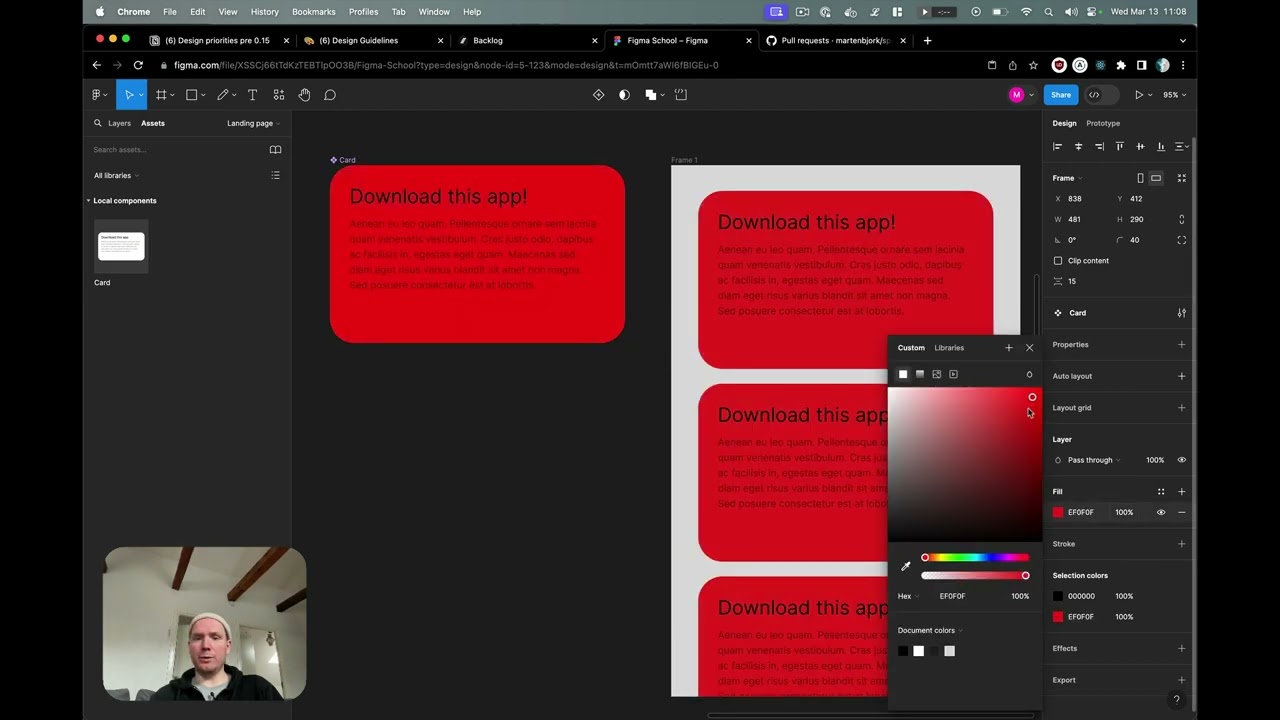The image size is (1280, 720).
Task: Click the X position field 838
Action: tap(1081, 199)
